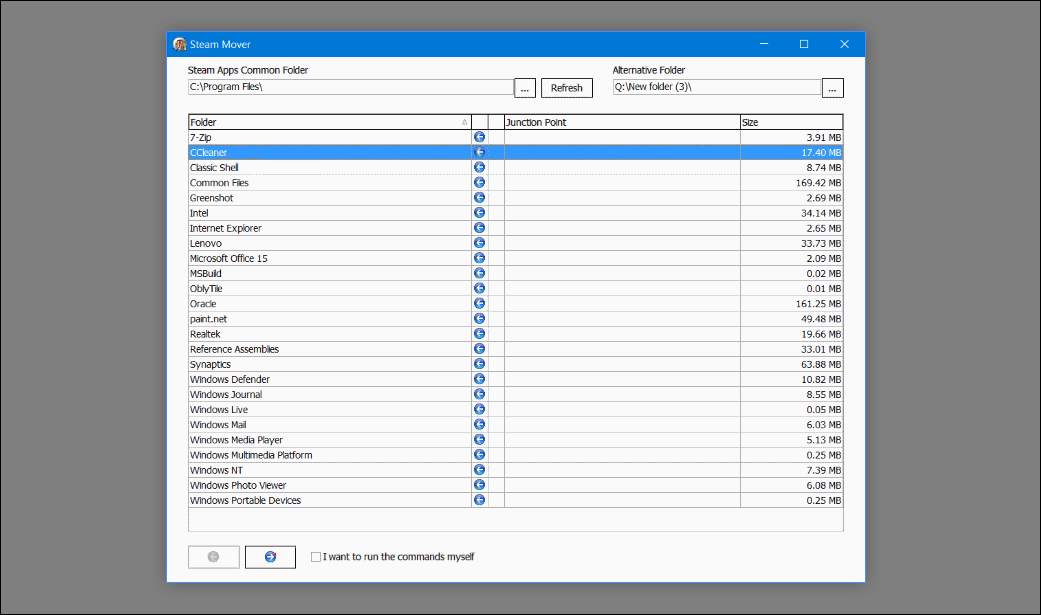This screenshot has height=615, width=1041.
Task: Click the arrow icon in the Lenovo row
Action: (x=479, y=243)
